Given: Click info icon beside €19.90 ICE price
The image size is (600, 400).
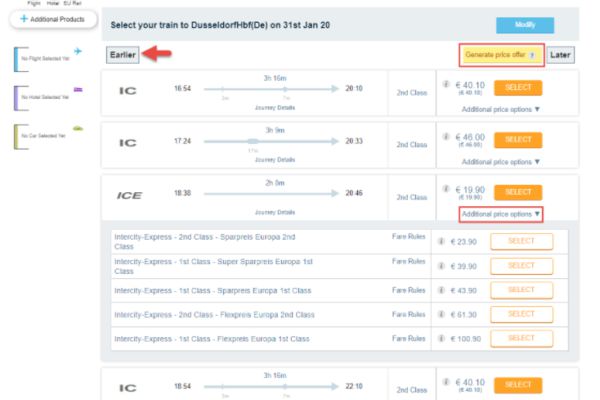Looking at the screenshot, I should point(443,190).
